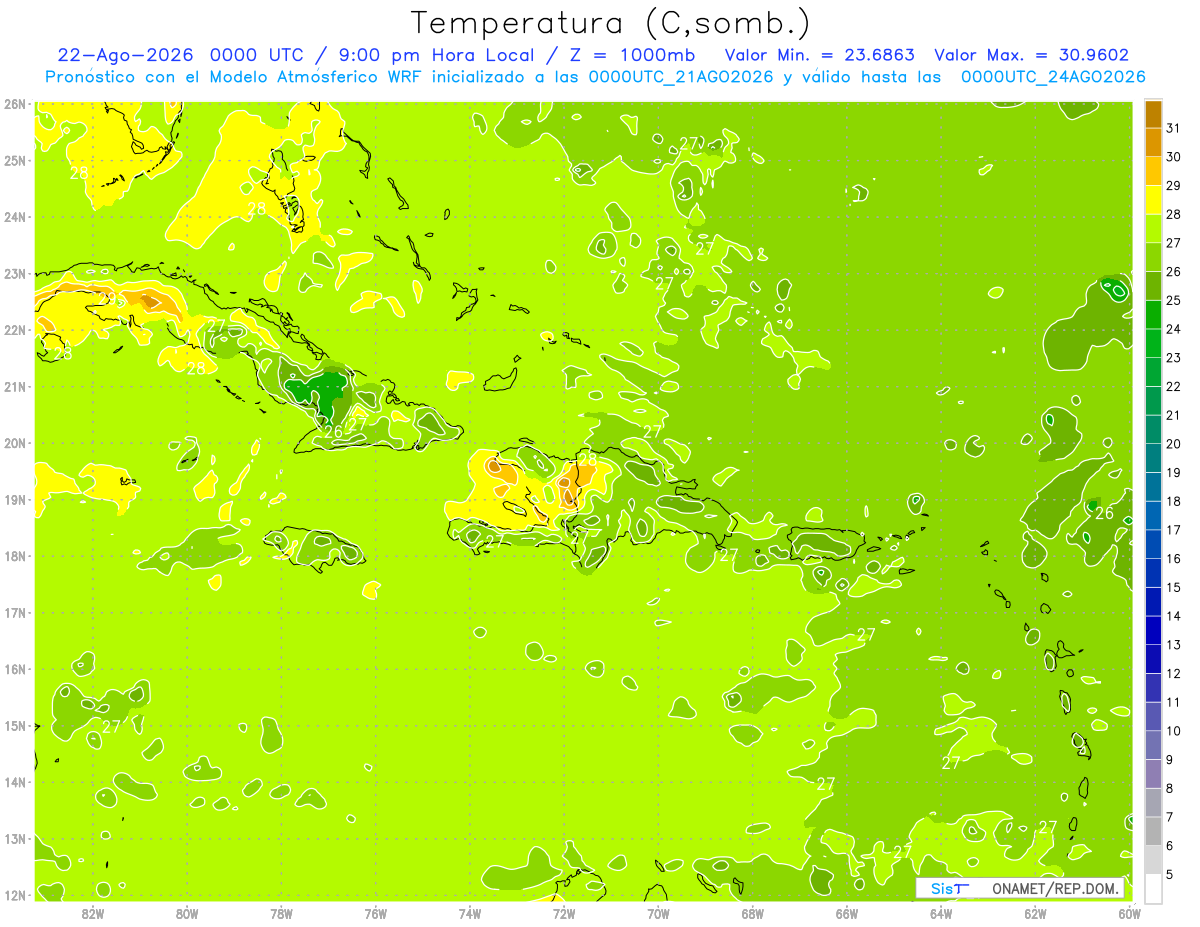Click the 23N latitude axis label
This screenshot has width=1200, height=927.
click(x=15, y=273)
